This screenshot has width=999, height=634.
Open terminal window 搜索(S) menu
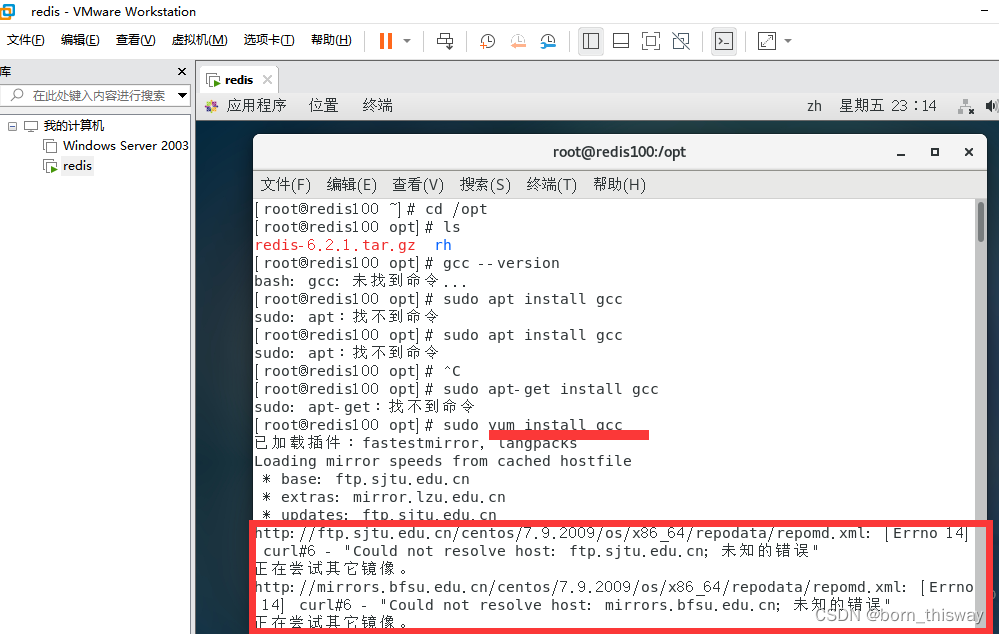485,185
